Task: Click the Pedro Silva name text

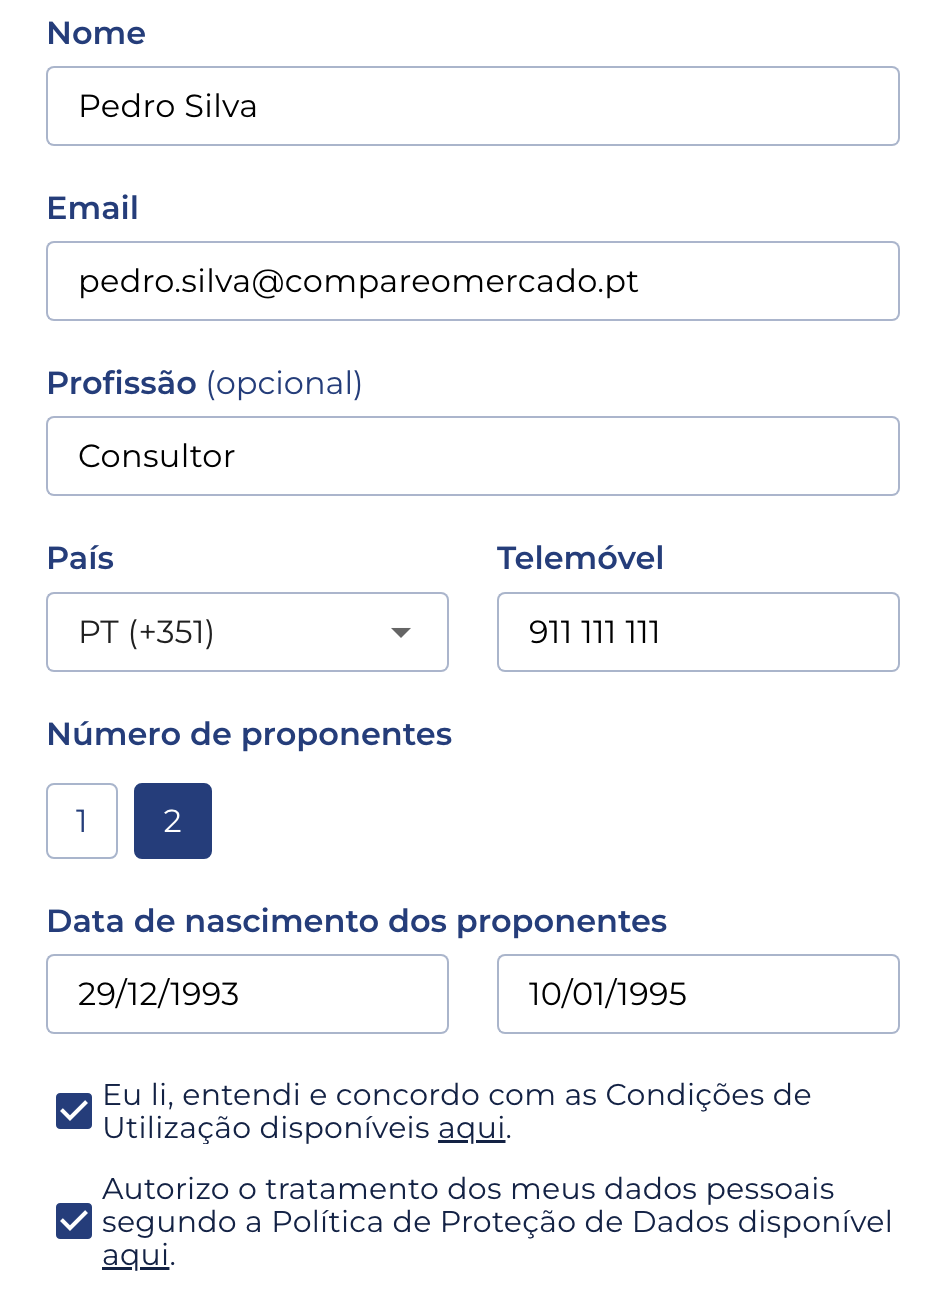Action: point(167,105)
